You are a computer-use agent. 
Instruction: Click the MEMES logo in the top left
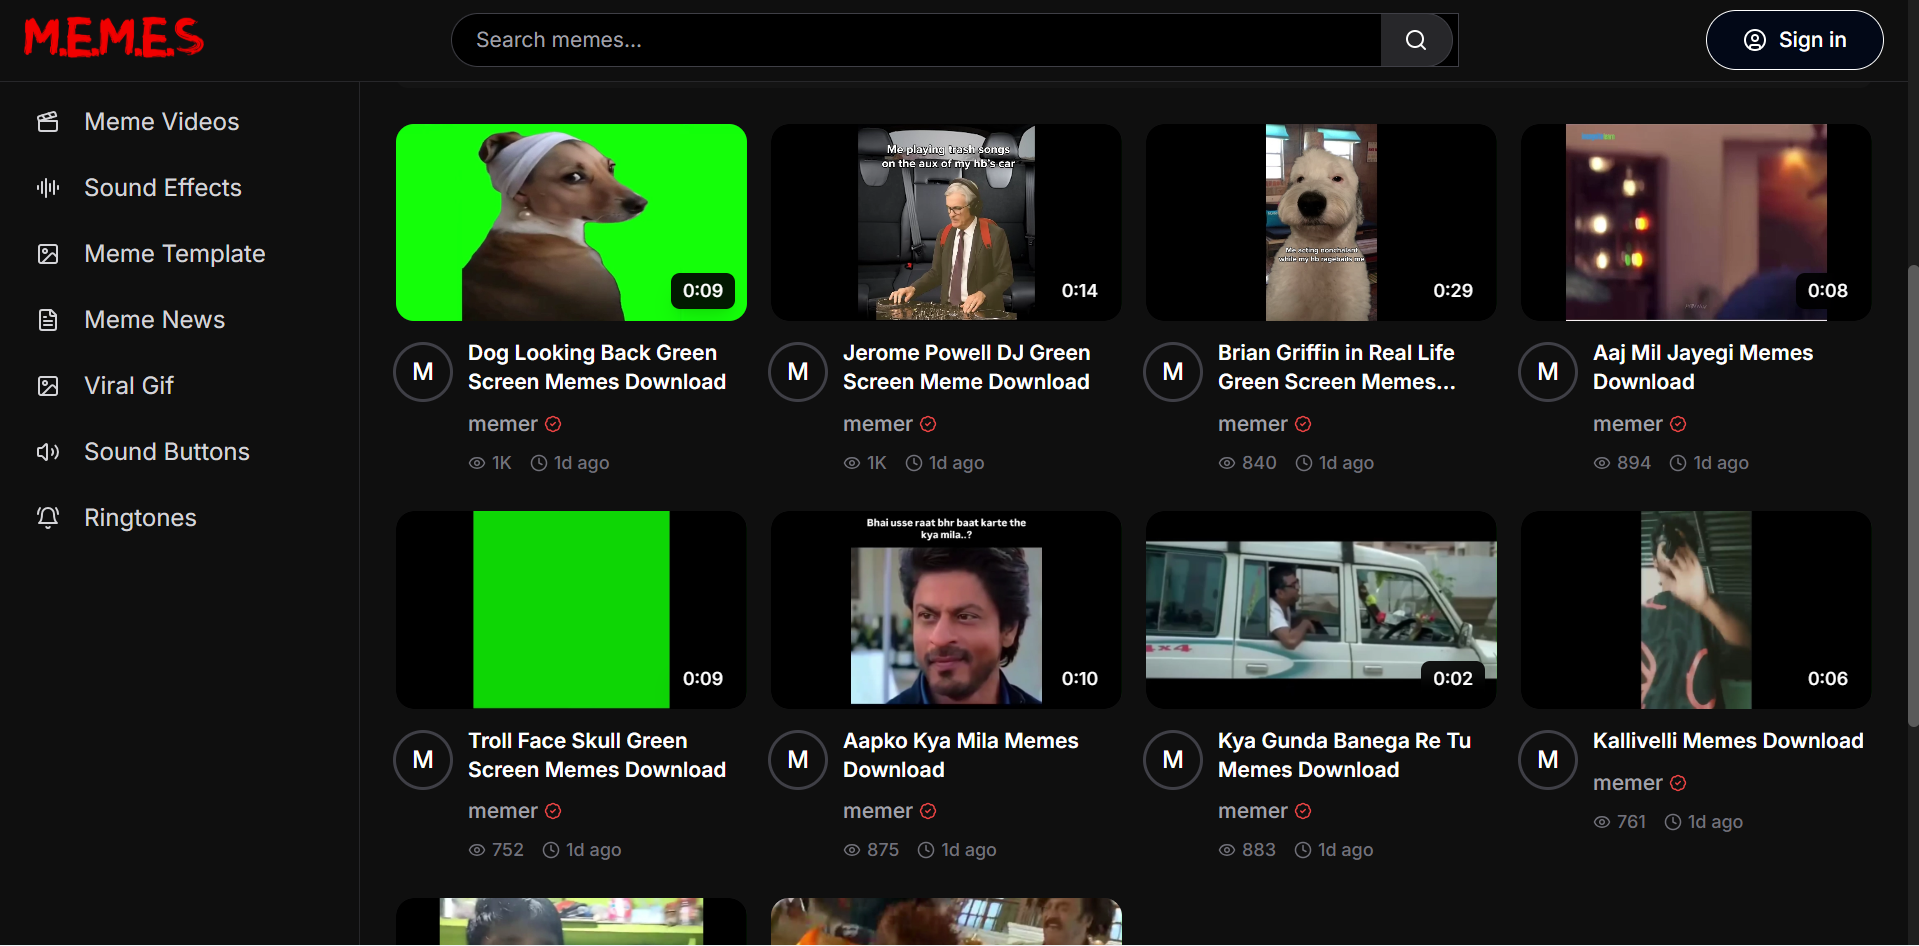pyautogui.click(x=113, y=38)
